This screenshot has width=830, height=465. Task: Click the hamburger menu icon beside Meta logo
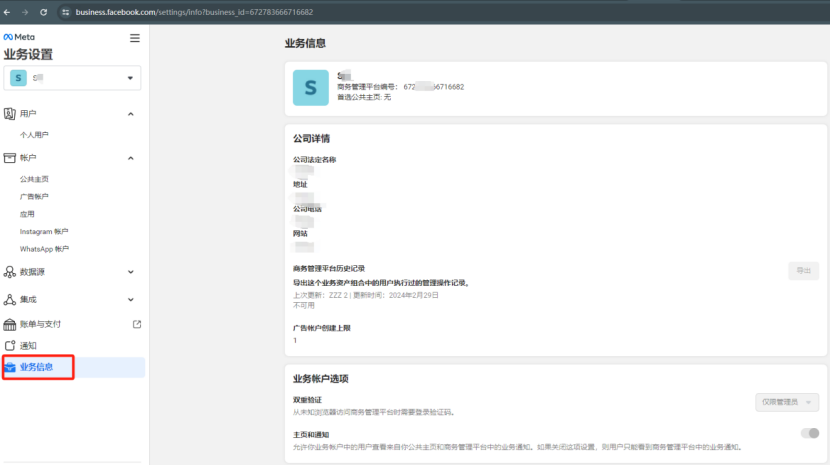[135, 38]
